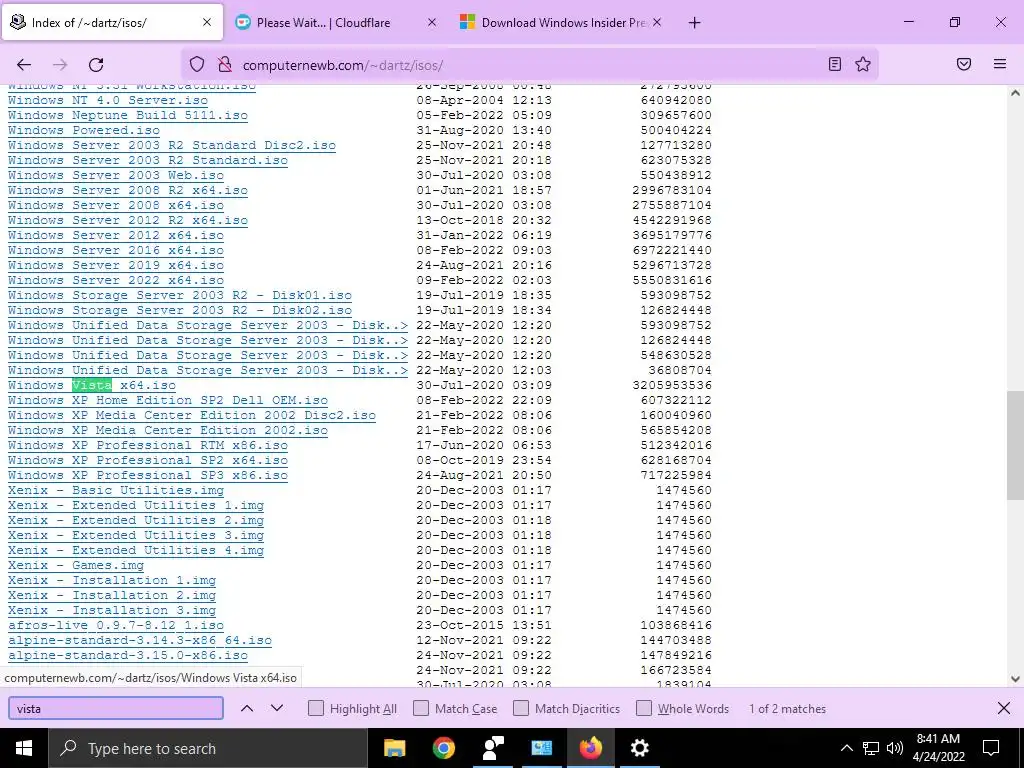The height and width of the screenshot is (768, 1024).
Task: Switch to Download Windows Insider Preview tab
Action: 561,22
